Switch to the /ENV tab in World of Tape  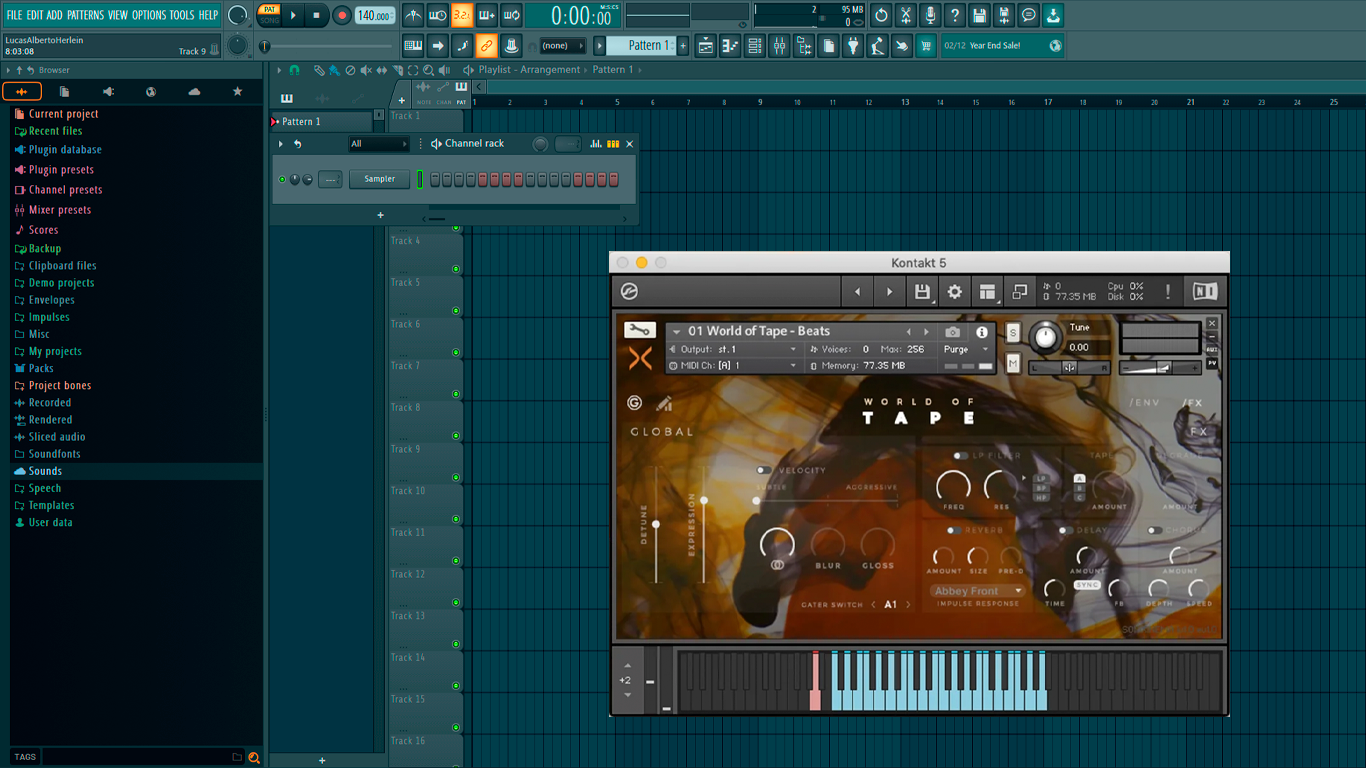point(1144,404)
